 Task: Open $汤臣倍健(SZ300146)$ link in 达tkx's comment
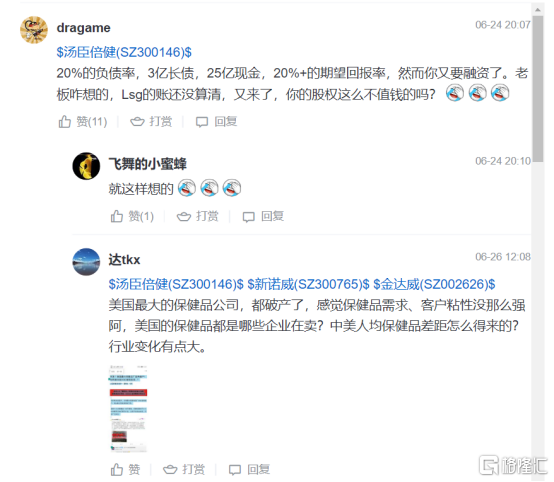(176, 284)
